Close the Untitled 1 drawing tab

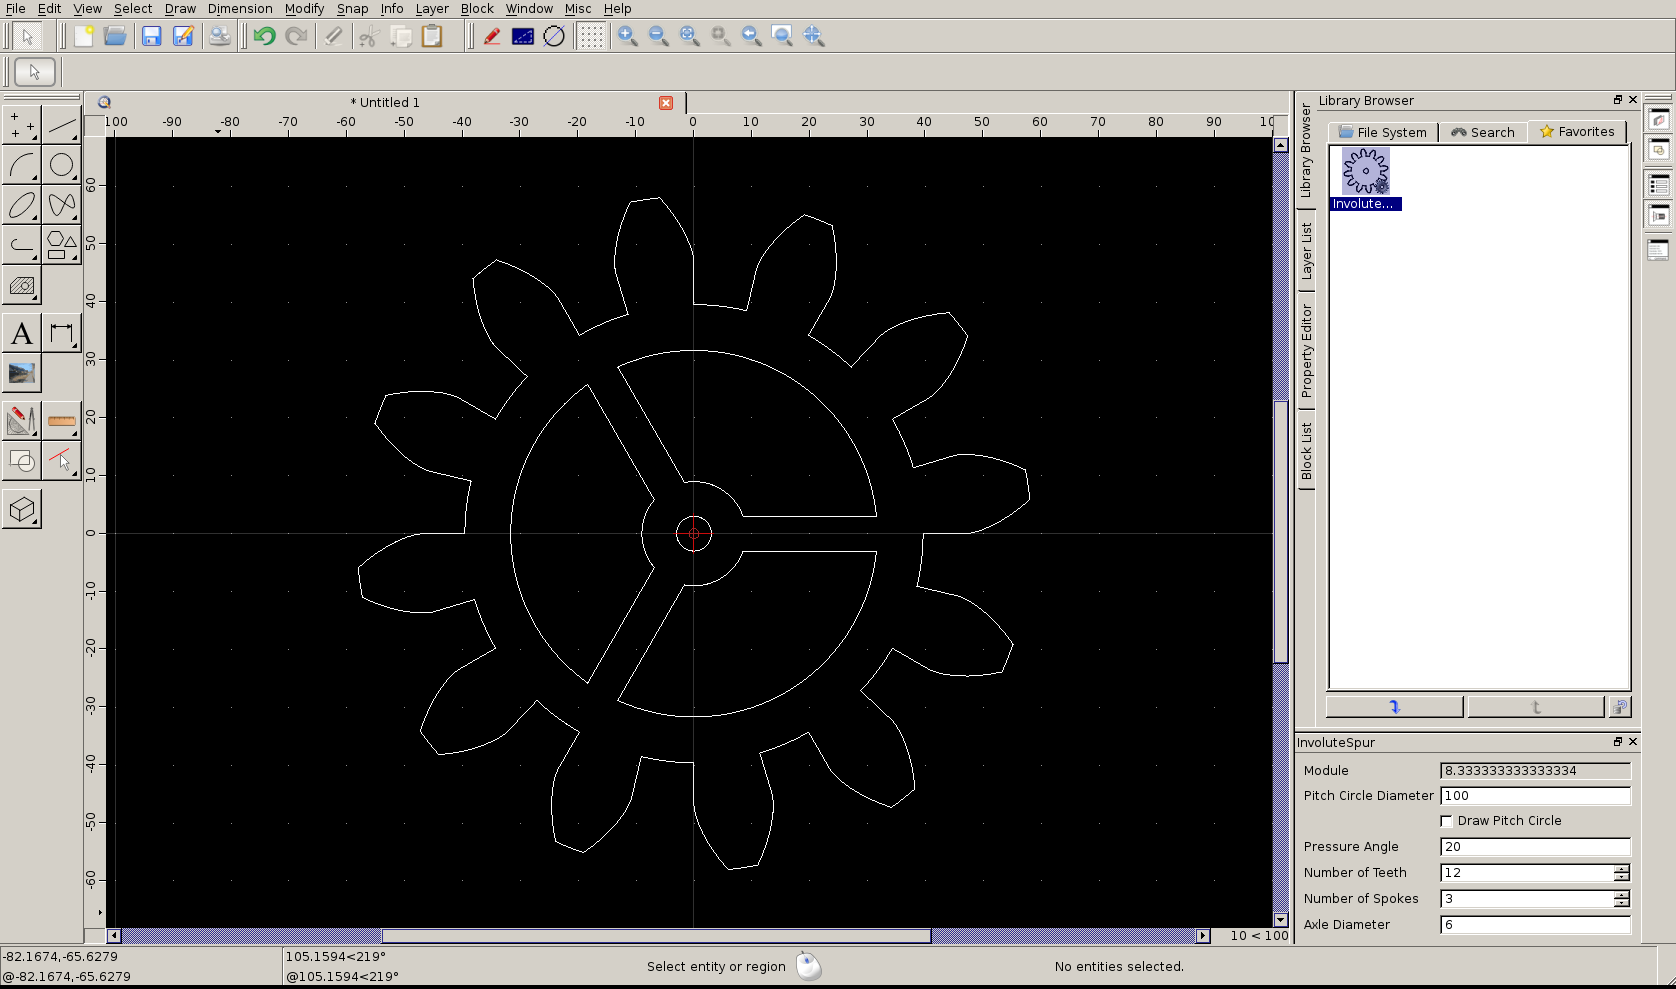(666, 103)
